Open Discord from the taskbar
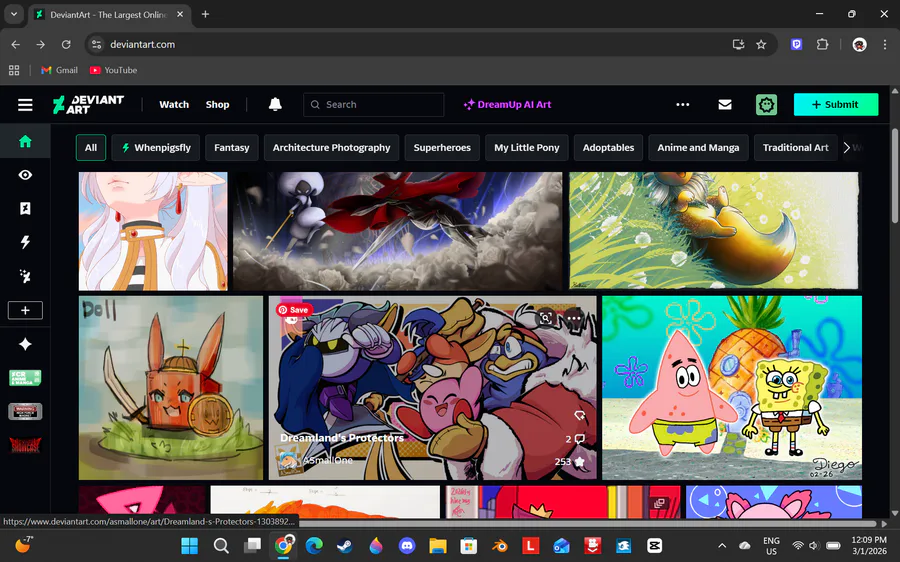This screenshot has width=900, height=562. [x=407, y=545]
